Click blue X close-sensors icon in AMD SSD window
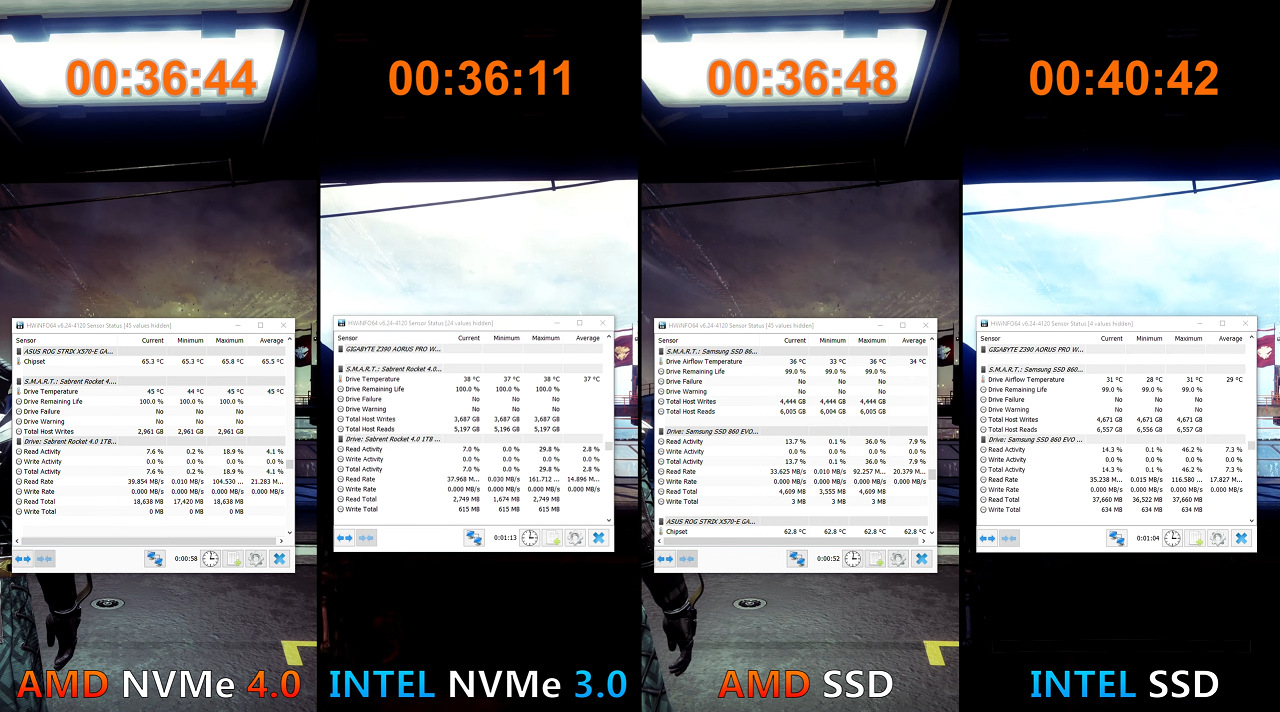Screen dimensions: 1280x712 [921, 558]
